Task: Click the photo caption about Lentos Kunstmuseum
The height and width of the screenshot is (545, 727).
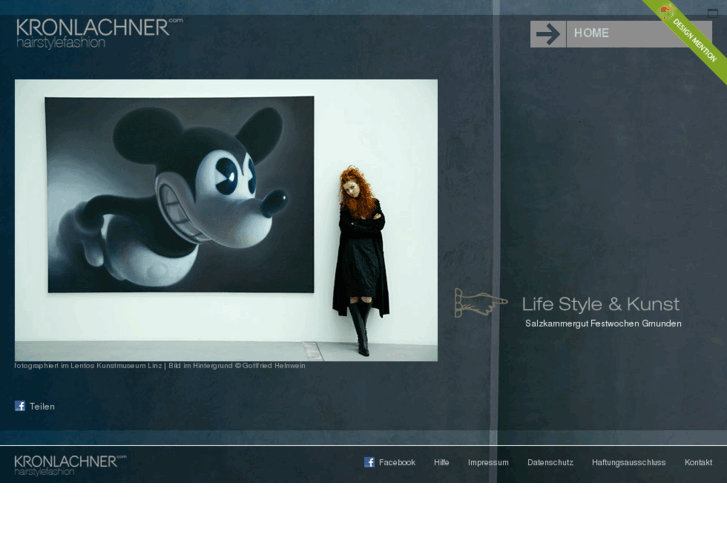Action: (160, 365)
